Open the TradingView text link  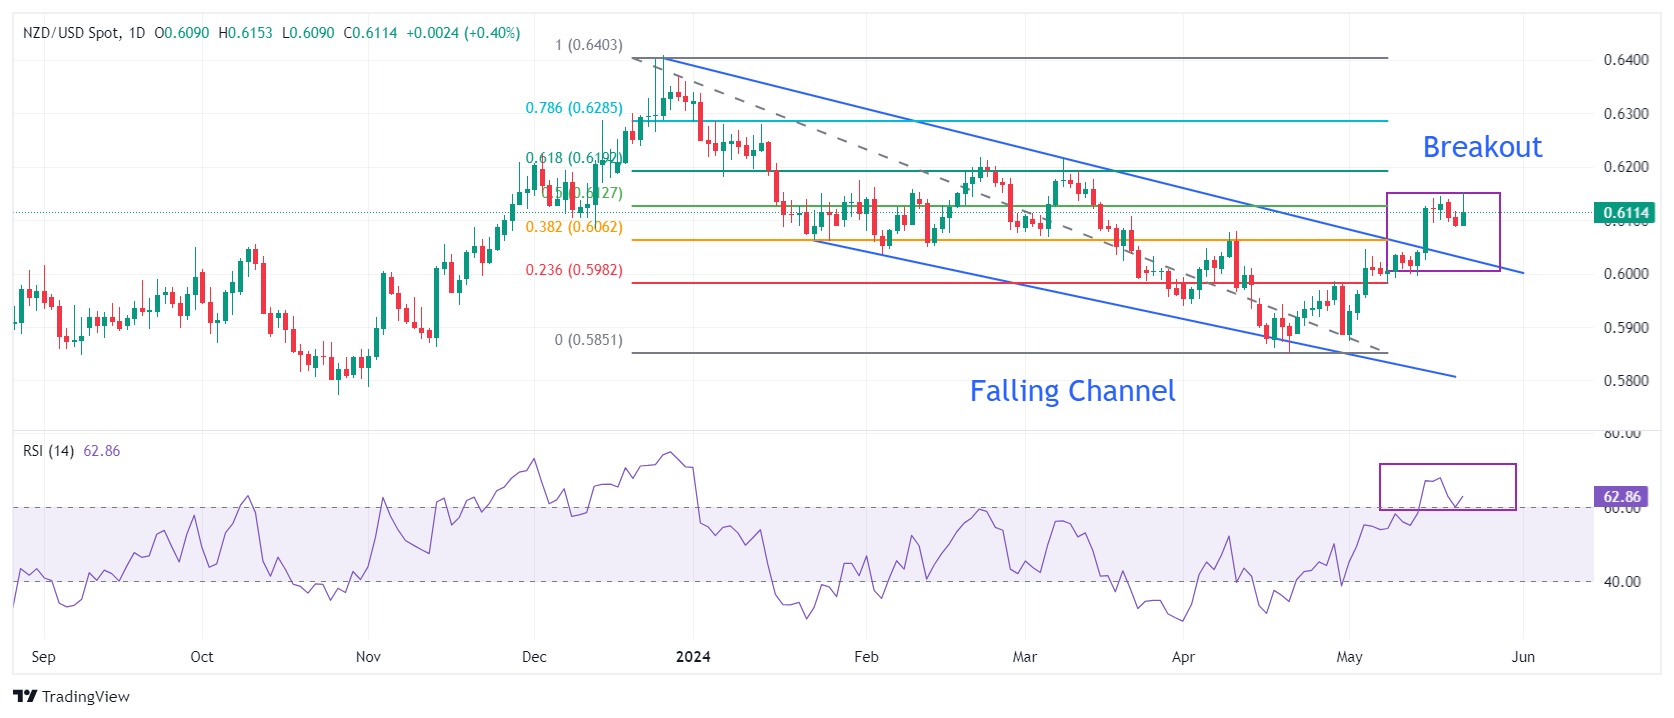[x=86, y=696]
